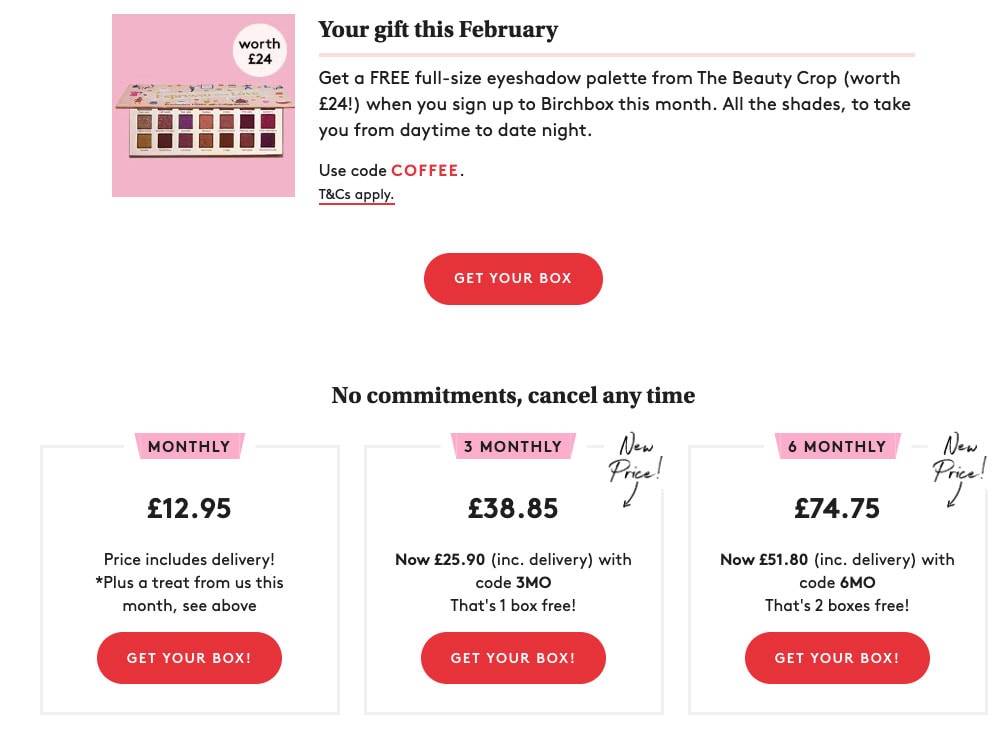Select the 6 Monthly GET YOUR BOX! button
Screen dimensions: 1005x735
(x=837, y=657)
